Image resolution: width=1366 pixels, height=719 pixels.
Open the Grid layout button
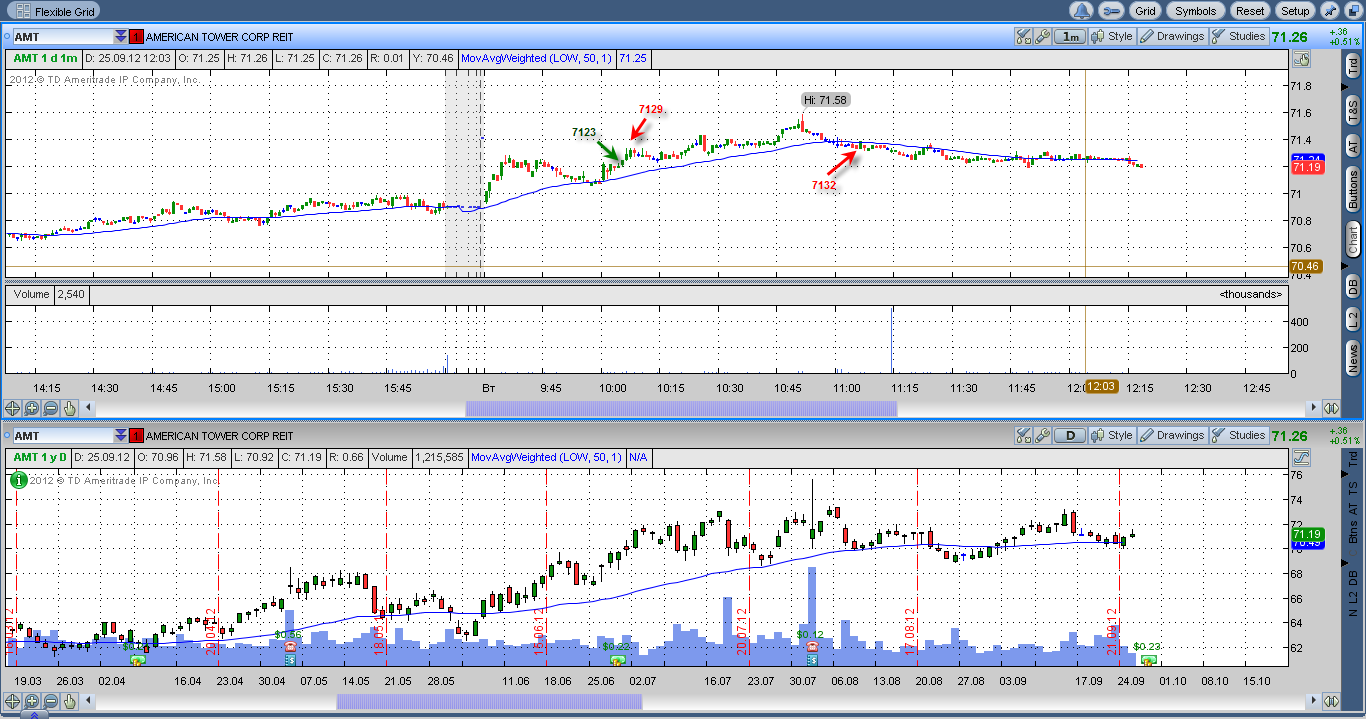[1145, 11]
